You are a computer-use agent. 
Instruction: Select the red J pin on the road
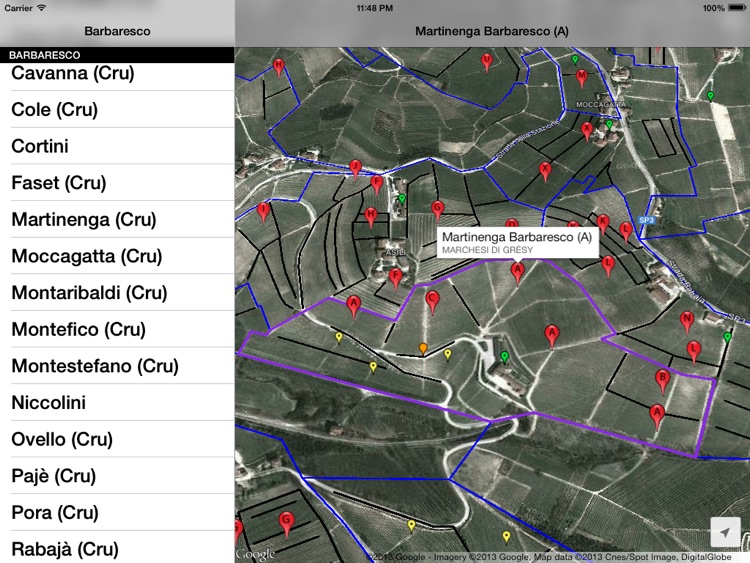coord(355,169)
